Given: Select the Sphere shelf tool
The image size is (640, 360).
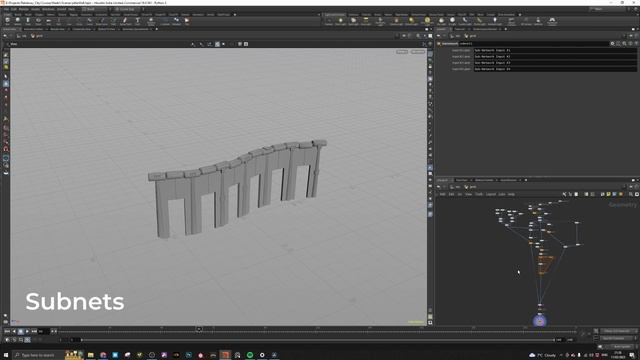Looking at the screenshot, I should click(18, 21).
